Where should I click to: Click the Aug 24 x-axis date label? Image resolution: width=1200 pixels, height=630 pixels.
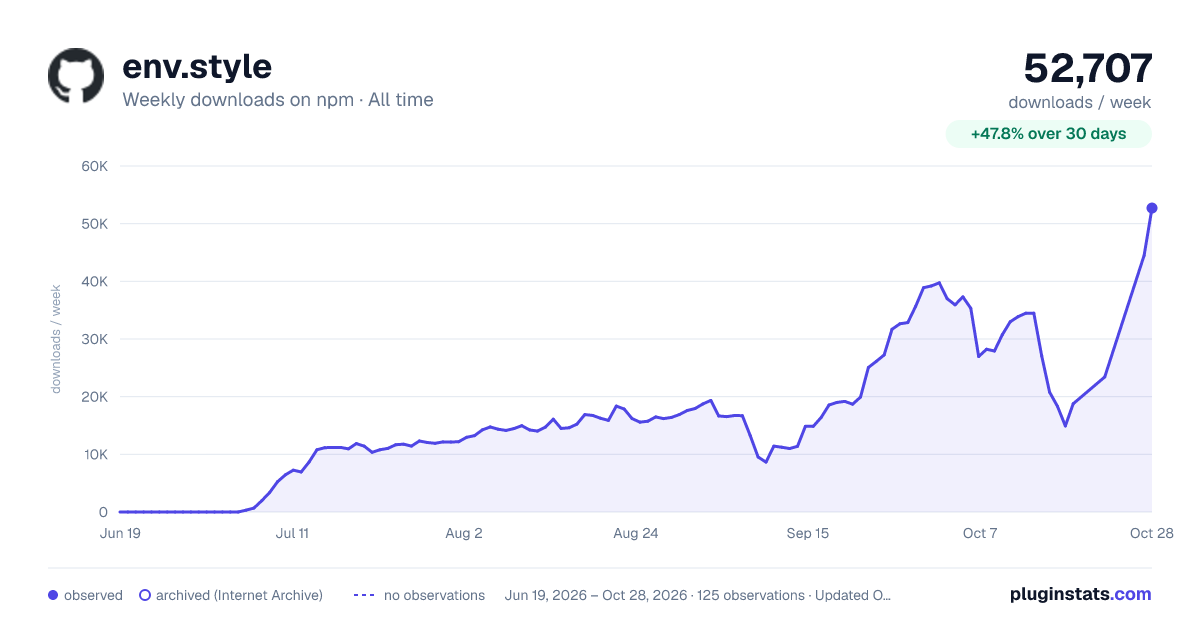coord(636,533)
